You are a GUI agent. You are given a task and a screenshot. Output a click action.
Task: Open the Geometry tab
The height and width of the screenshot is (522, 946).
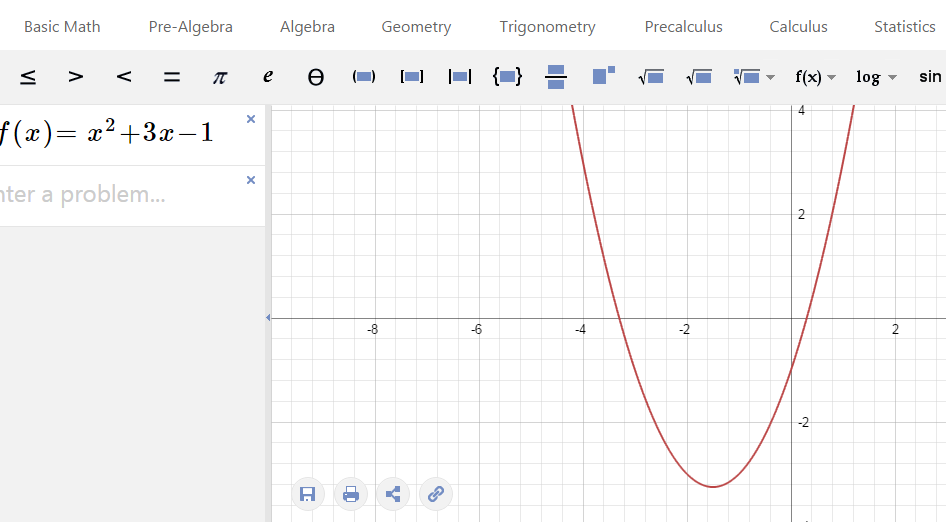click(x=416, y=27)
